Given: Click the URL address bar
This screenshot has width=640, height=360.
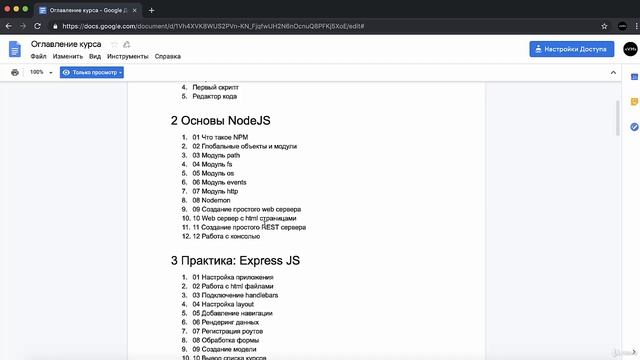Looking at the screenshot, I should (x=322, y=26).
